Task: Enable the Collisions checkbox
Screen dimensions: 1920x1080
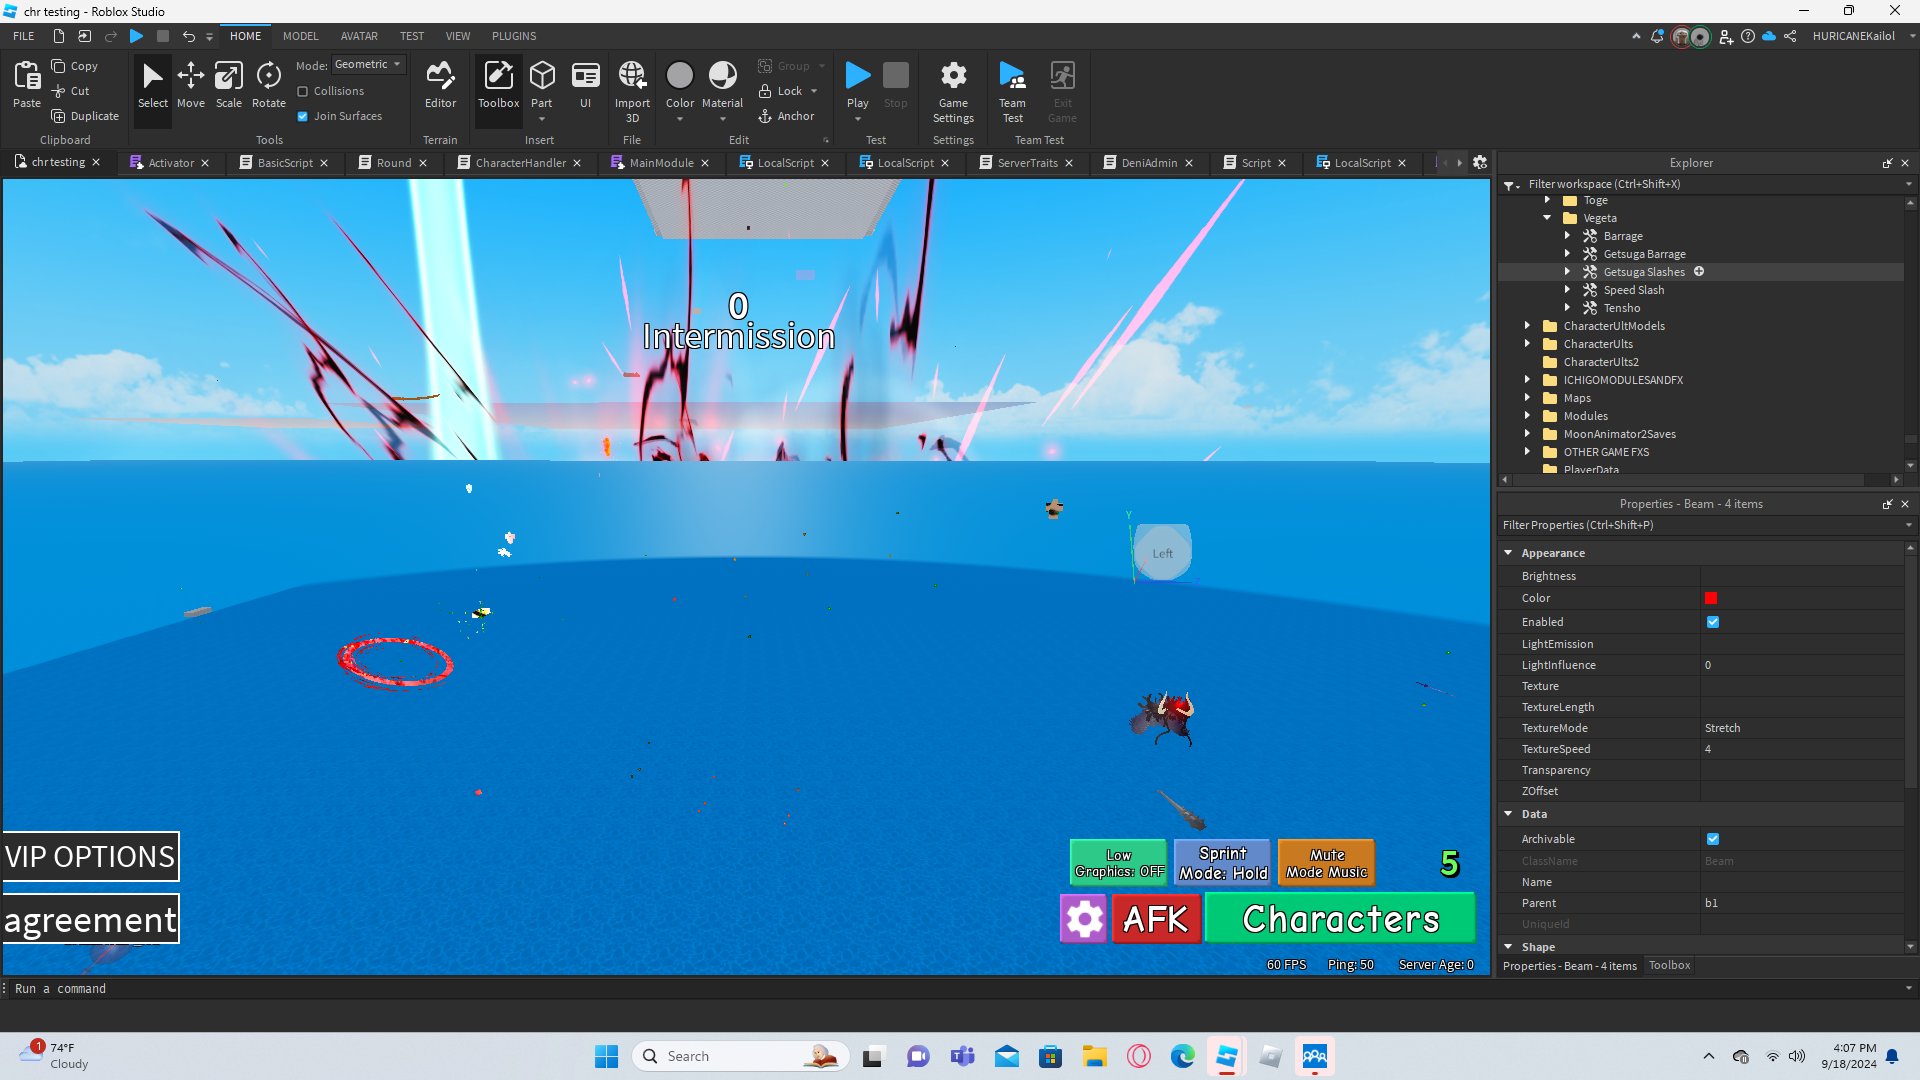Action: pyautogui.click(x=303, y=91)
